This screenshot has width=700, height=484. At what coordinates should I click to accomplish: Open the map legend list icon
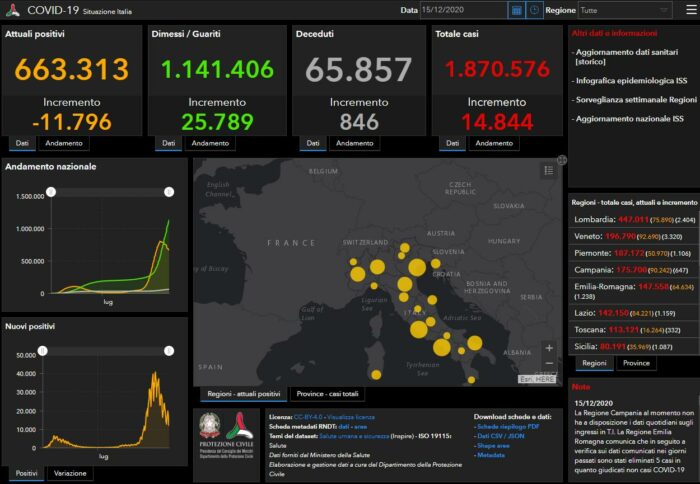click(547, 171)
